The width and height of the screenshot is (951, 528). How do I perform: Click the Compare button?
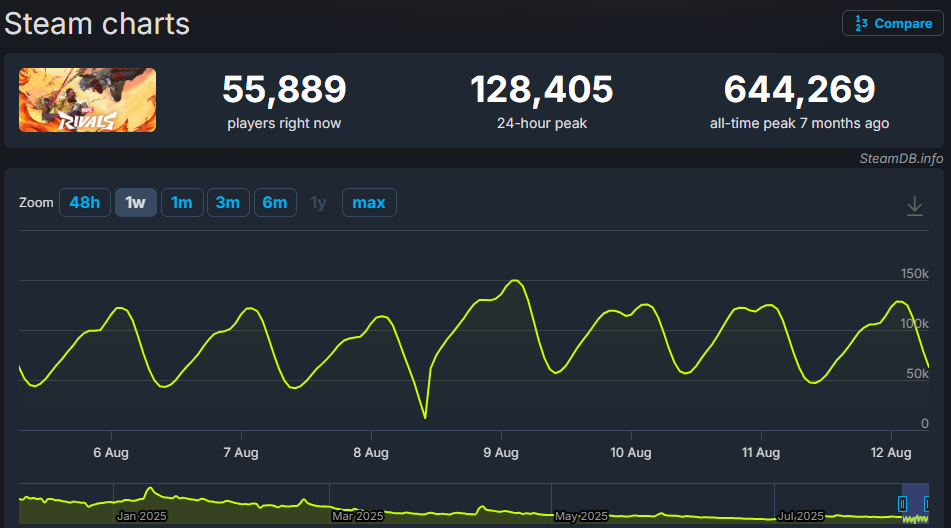tap(892, 24)
